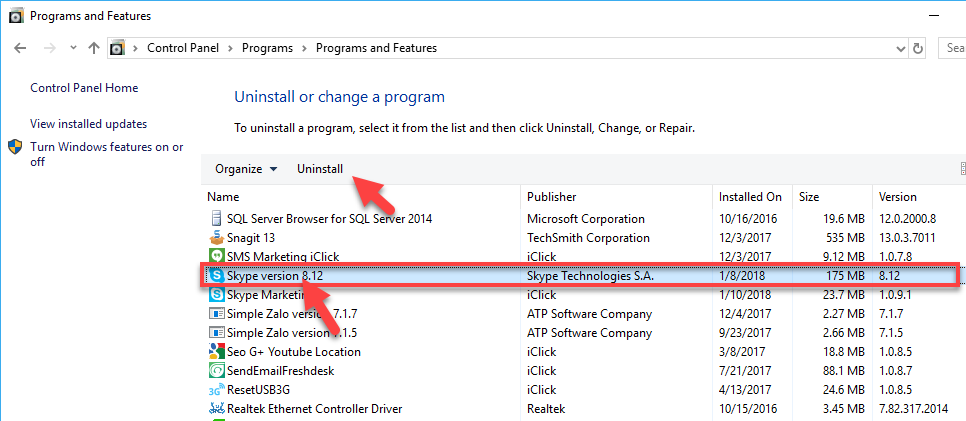Sort by the Publisher column header
966x421 pixels.
point(551,197)
